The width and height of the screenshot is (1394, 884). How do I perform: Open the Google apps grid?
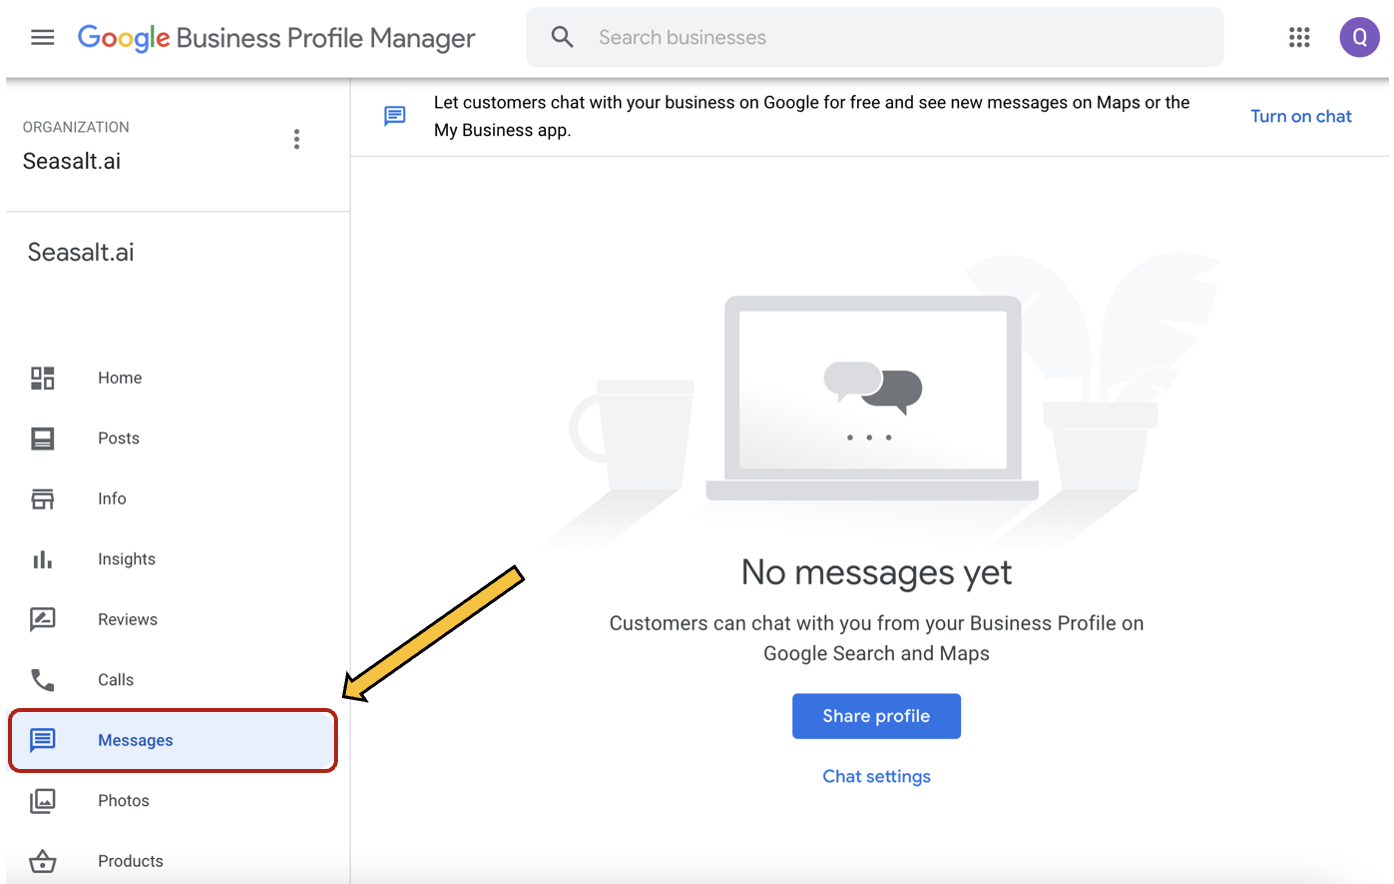coord(1300,37)
